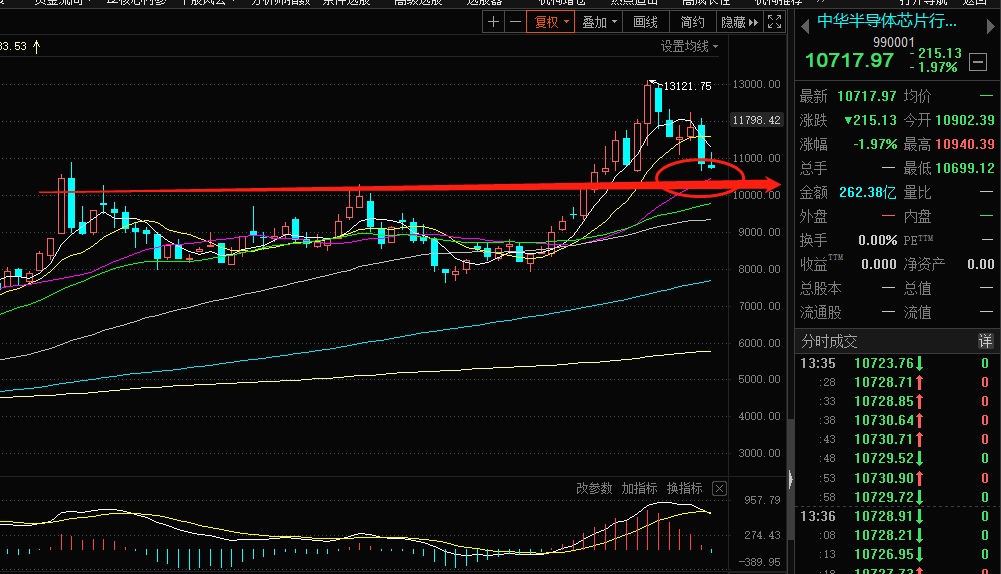This screenshot has height=574, width=1001.
Task: Collapse quote header with minus box icon
Action: [x=977, y=62]
